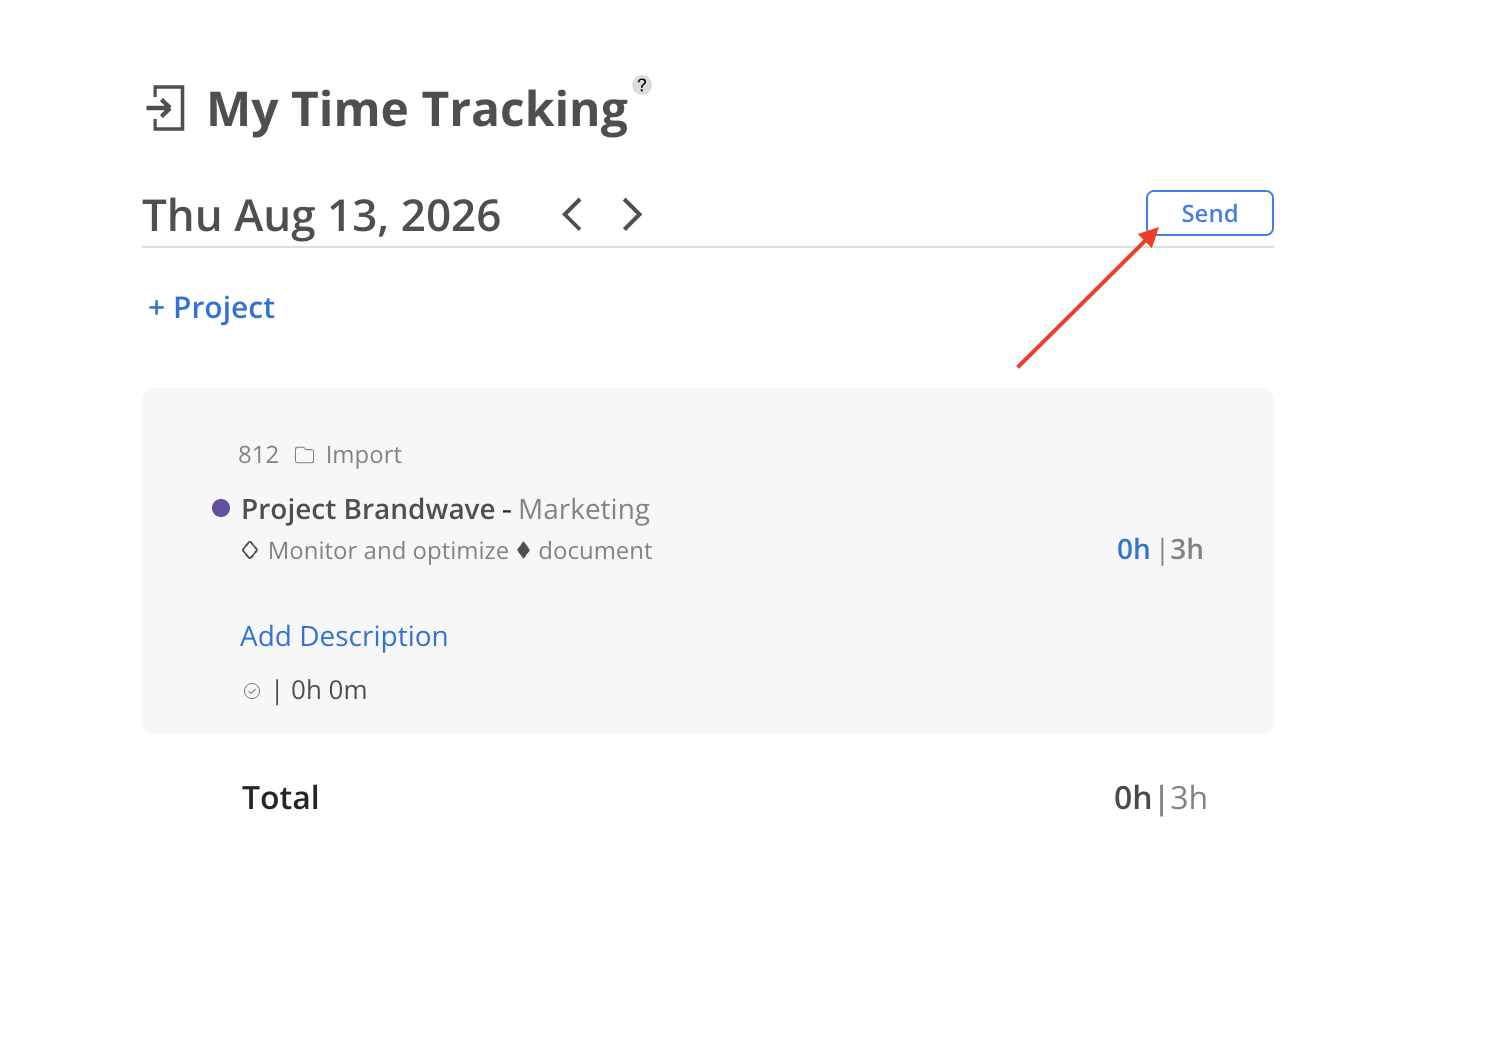Click the folder icon beside Import

click(305, 456)
